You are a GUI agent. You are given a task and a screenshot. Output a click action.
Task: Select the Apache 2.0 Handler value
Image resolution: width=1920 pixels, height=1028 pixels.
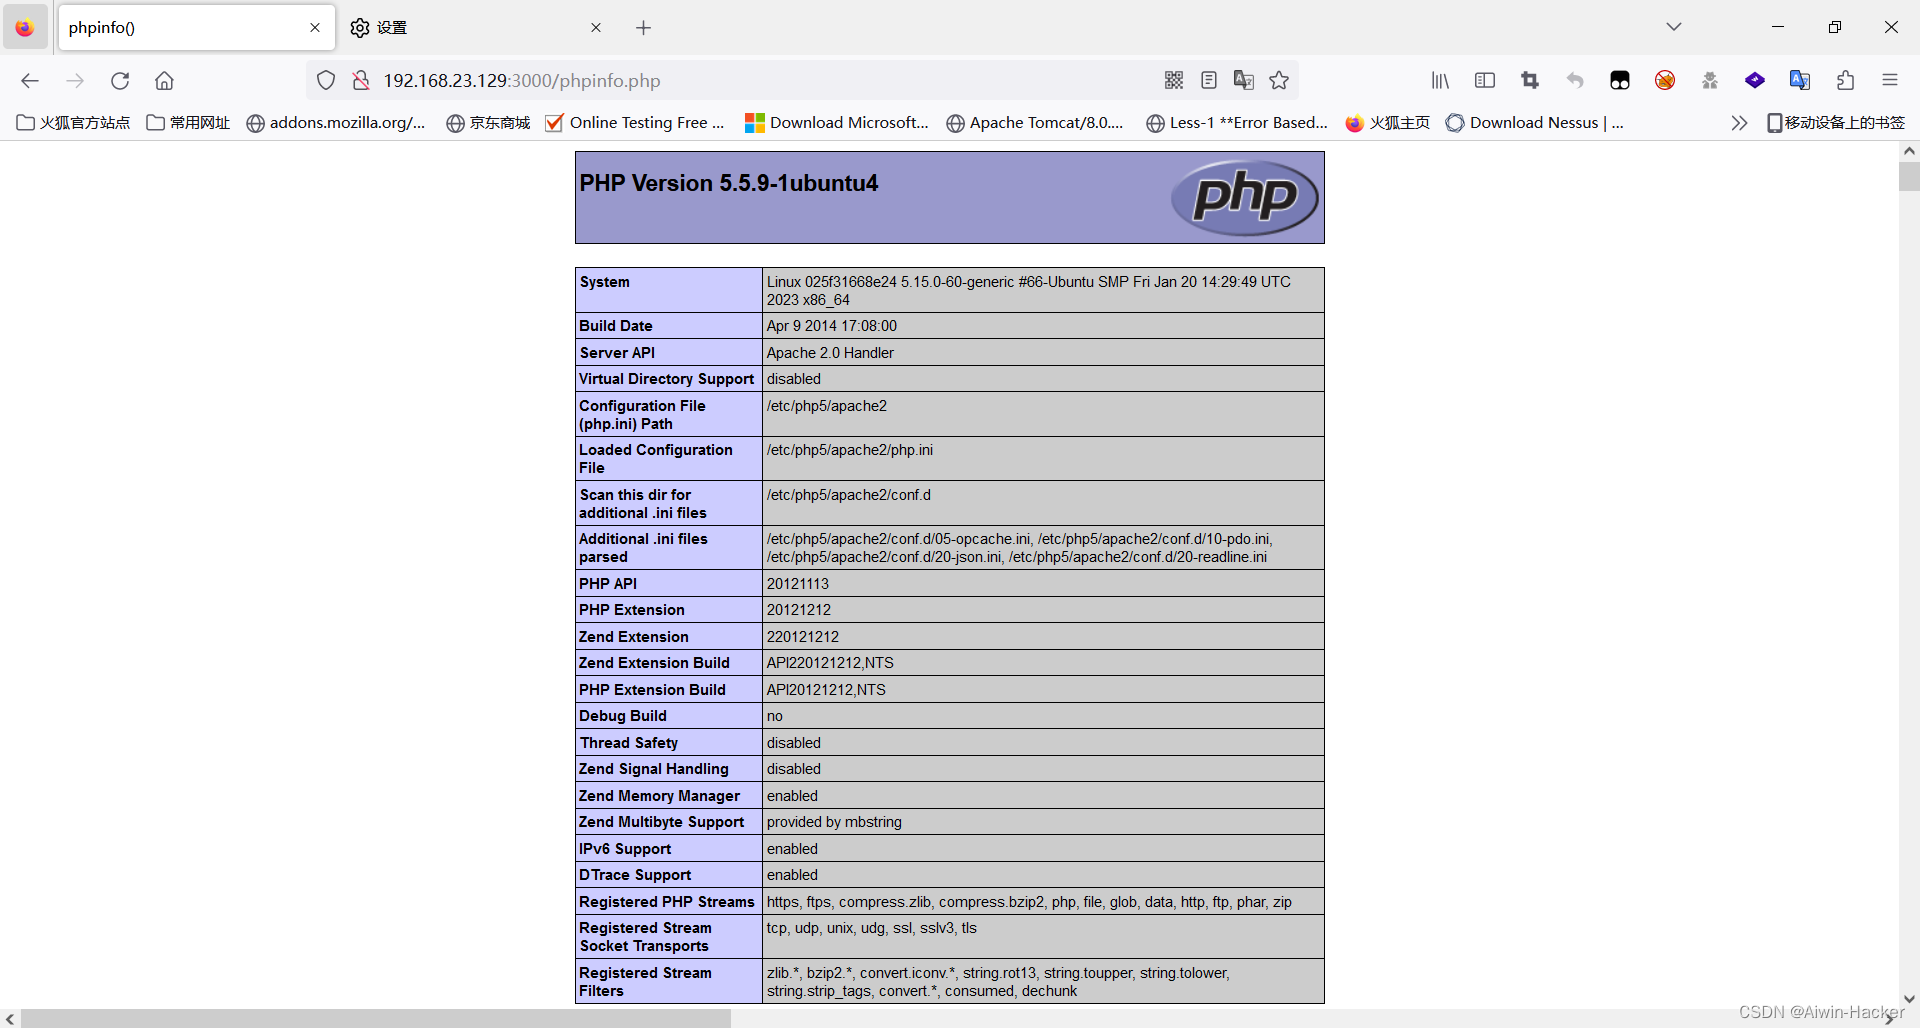tap(830, 353)
